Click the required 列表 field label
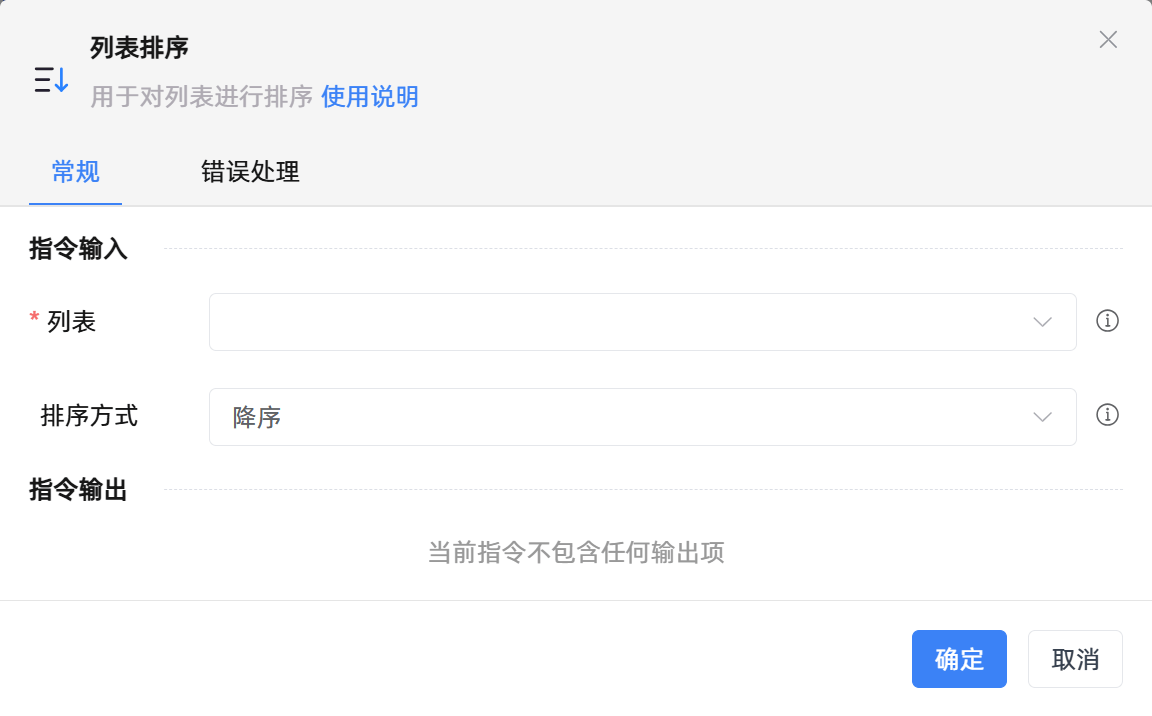 coord(71,322)
